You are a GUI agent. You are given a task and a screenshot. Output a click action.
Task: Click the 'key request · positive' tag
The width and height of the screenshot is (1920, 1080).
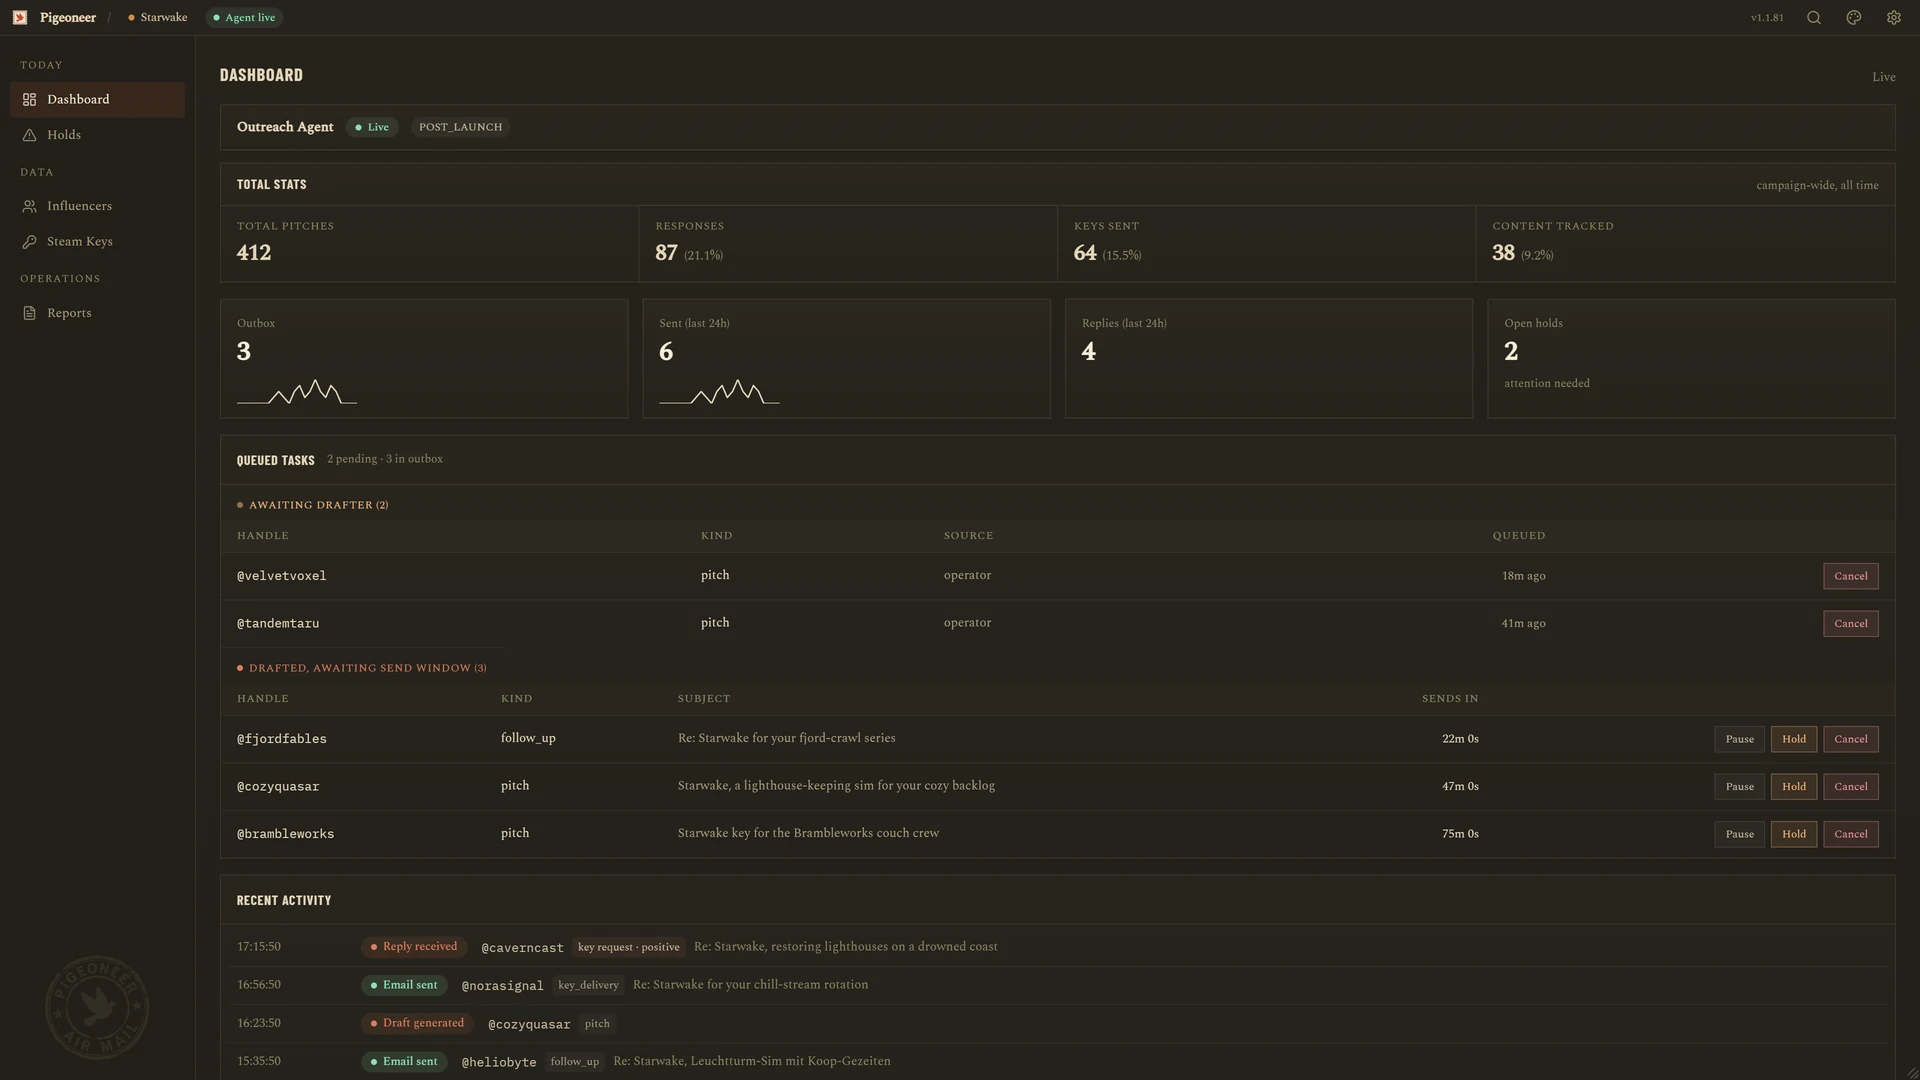(628, 947)
